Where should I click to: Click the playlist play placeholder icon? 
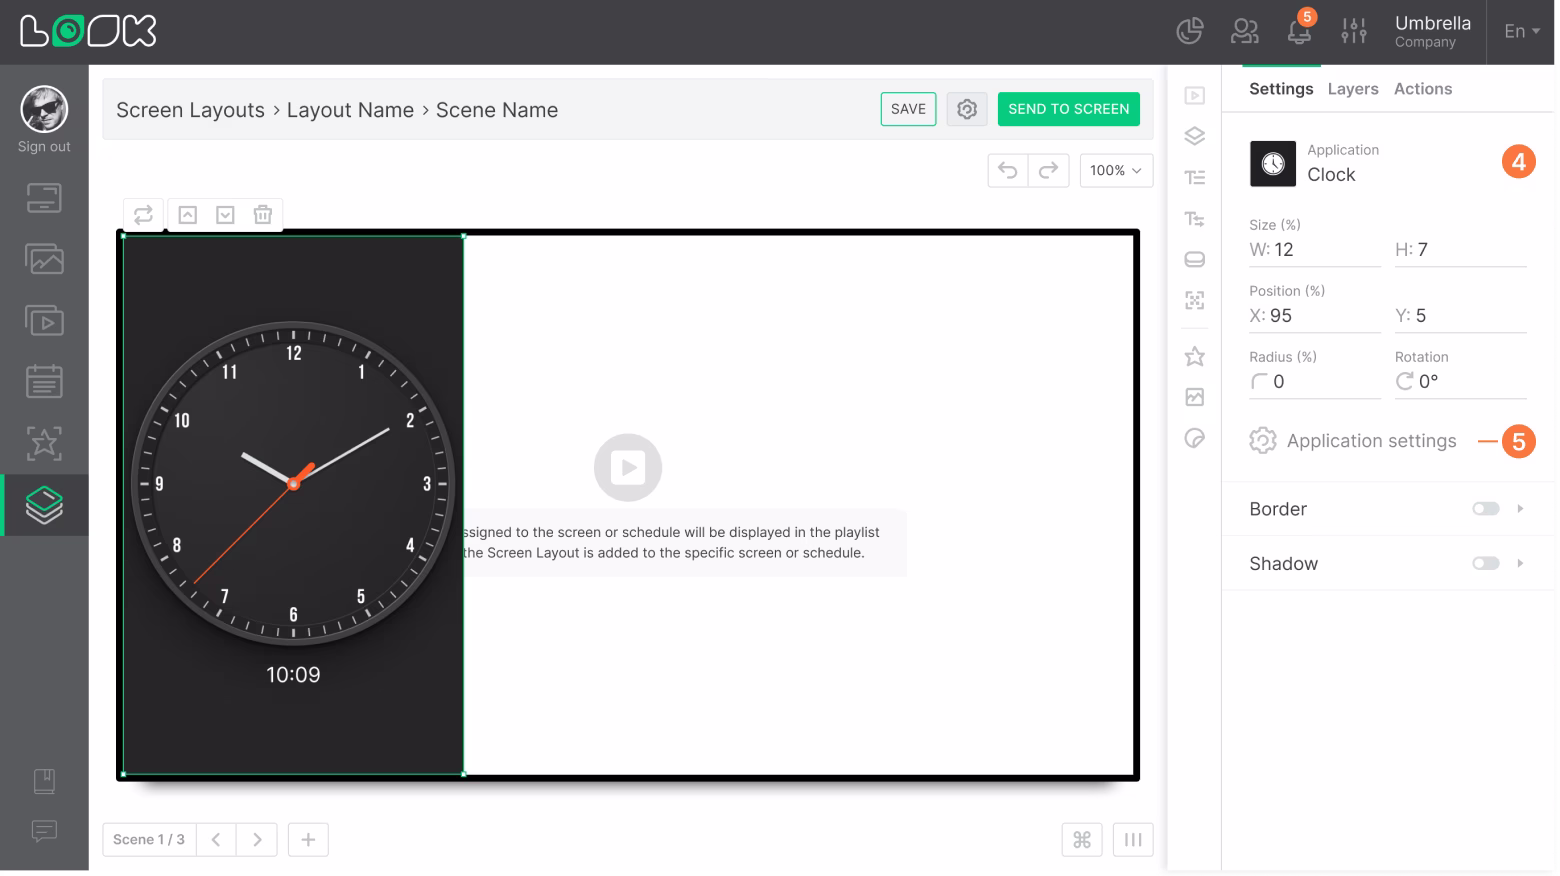pos(628,467)
